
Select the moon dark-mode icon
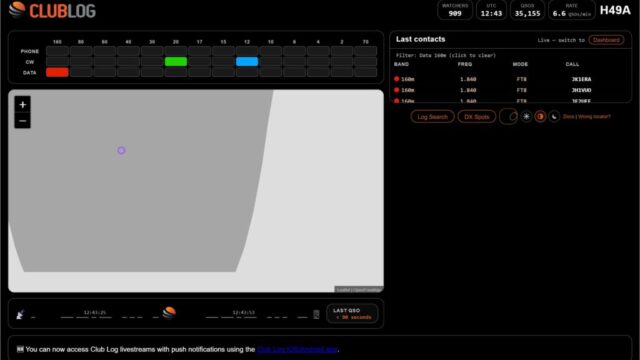click(554, 117)
